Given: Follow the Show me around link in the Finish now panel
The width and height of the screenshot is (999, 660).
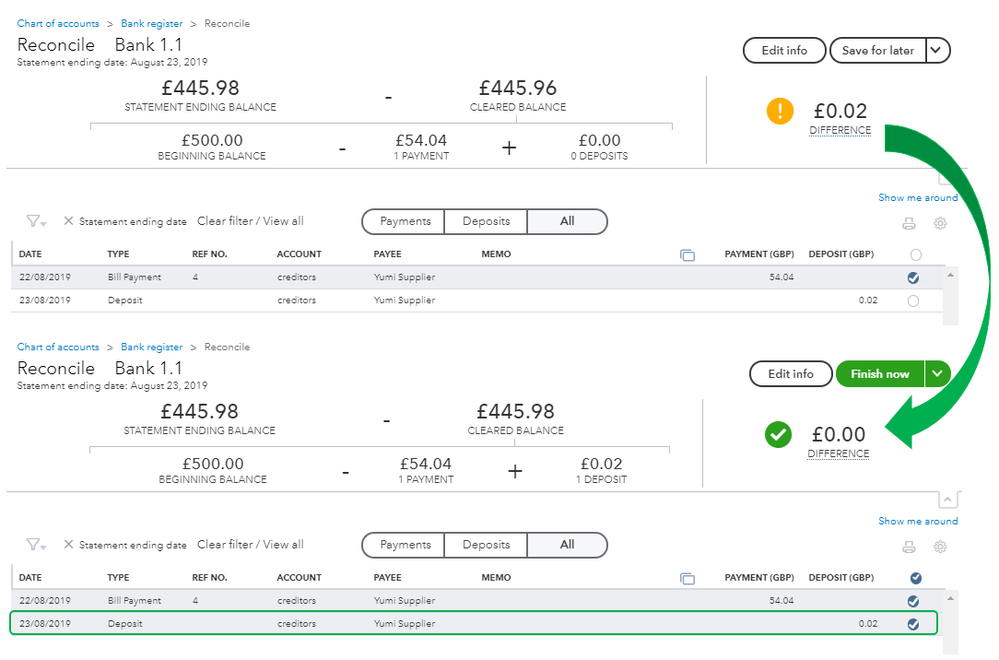Looking at the screenshot, I should coord(917,521).
